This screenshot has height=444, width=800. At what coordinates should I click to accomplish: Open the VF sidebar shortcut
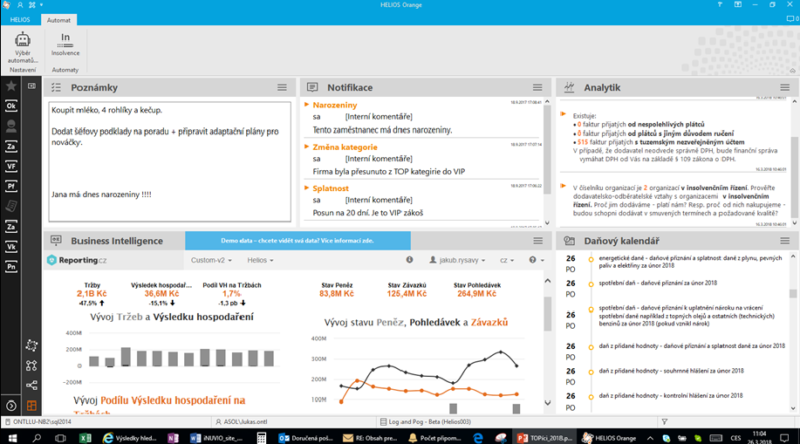[x=11, y=166]
